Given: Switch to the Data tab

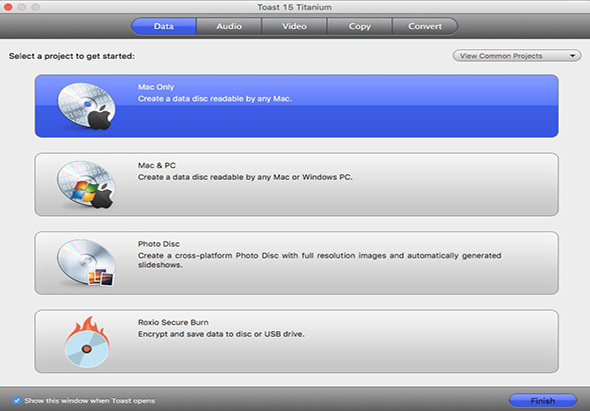Looking at the screenshot, I should coord(164,26).
